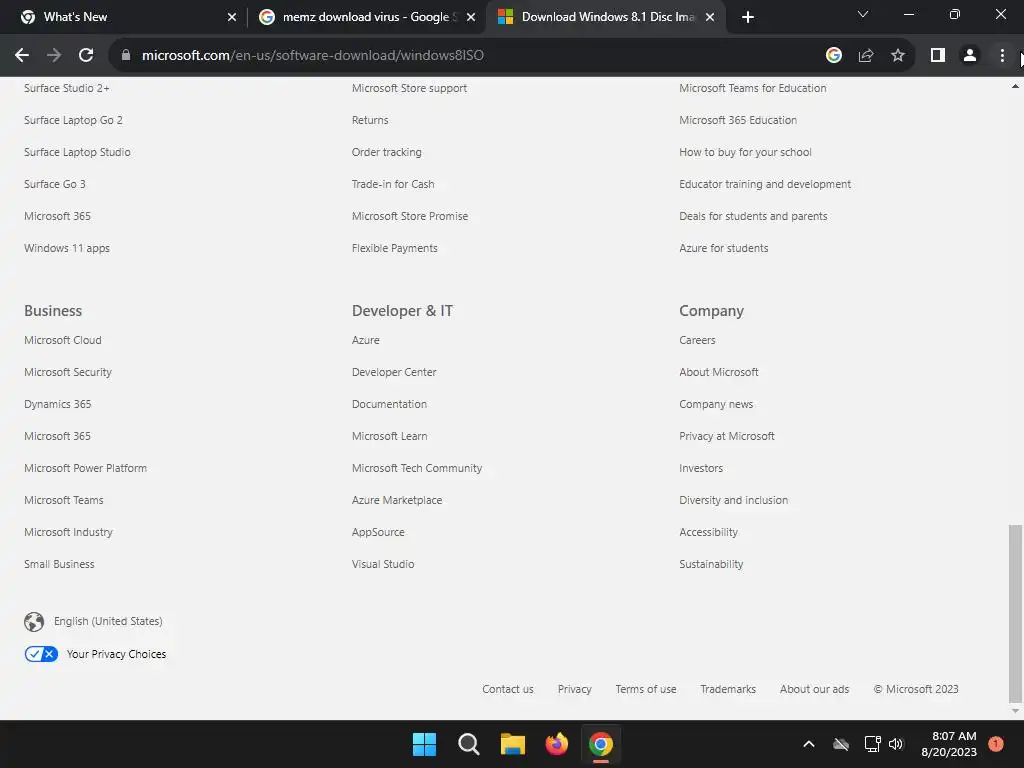Open the taskbar clock and date
Screen dimensions: 1024x768
pos(949,744)
